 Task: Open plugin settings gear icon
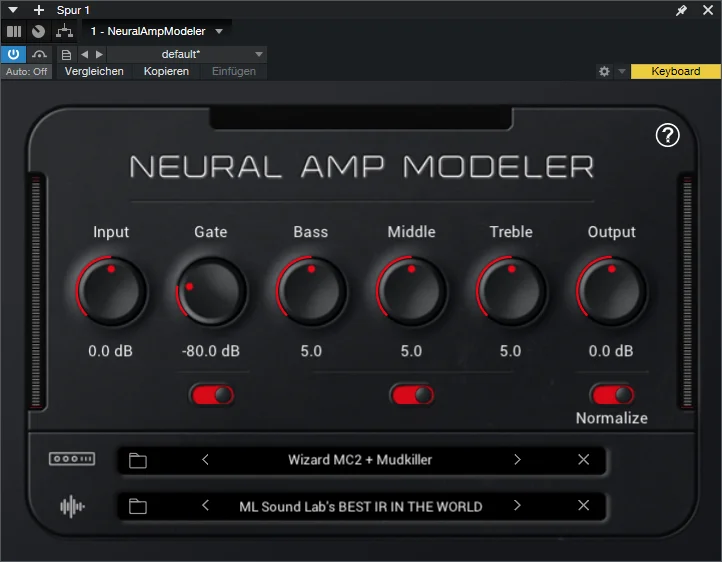604,71
